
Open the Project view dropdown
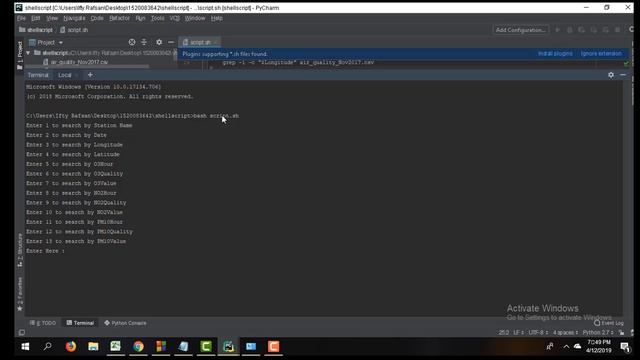pos(46,42)
